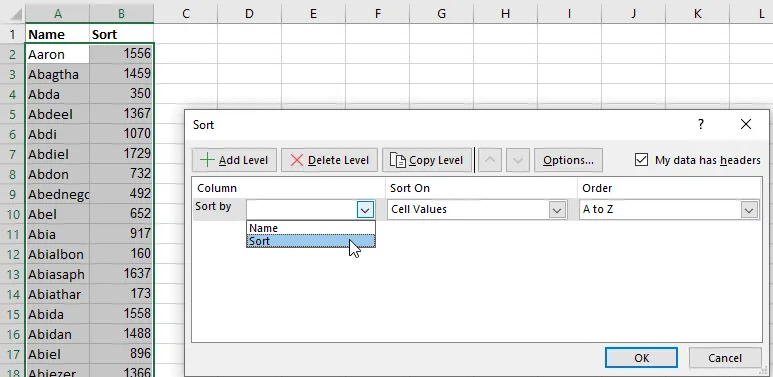Click the Cancel button
The height and width of the screenshot is (377, 773).
click(724, 358)
